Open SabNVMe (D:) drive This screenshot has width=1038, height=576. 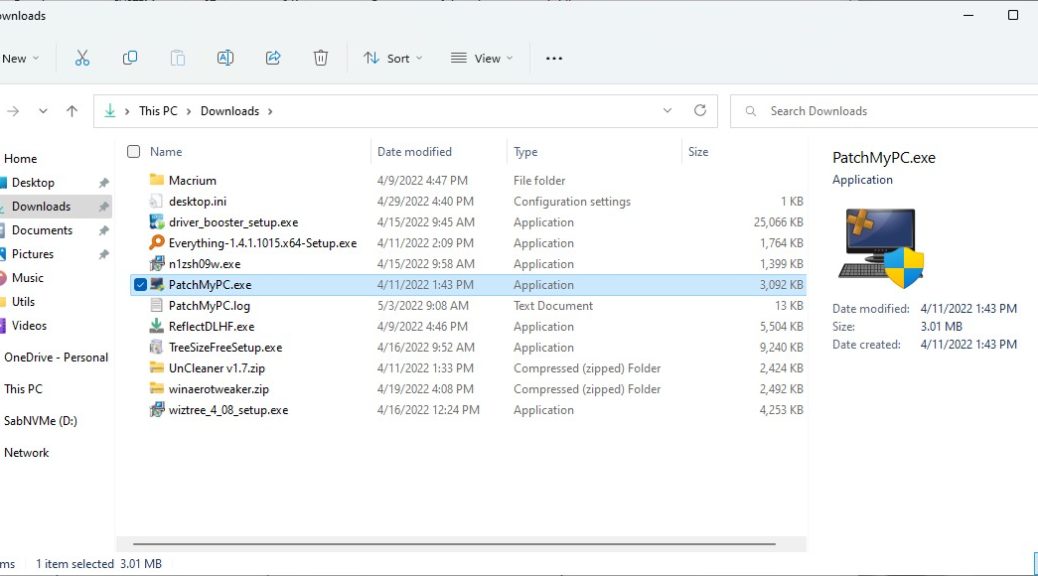(x=40, y=421)
